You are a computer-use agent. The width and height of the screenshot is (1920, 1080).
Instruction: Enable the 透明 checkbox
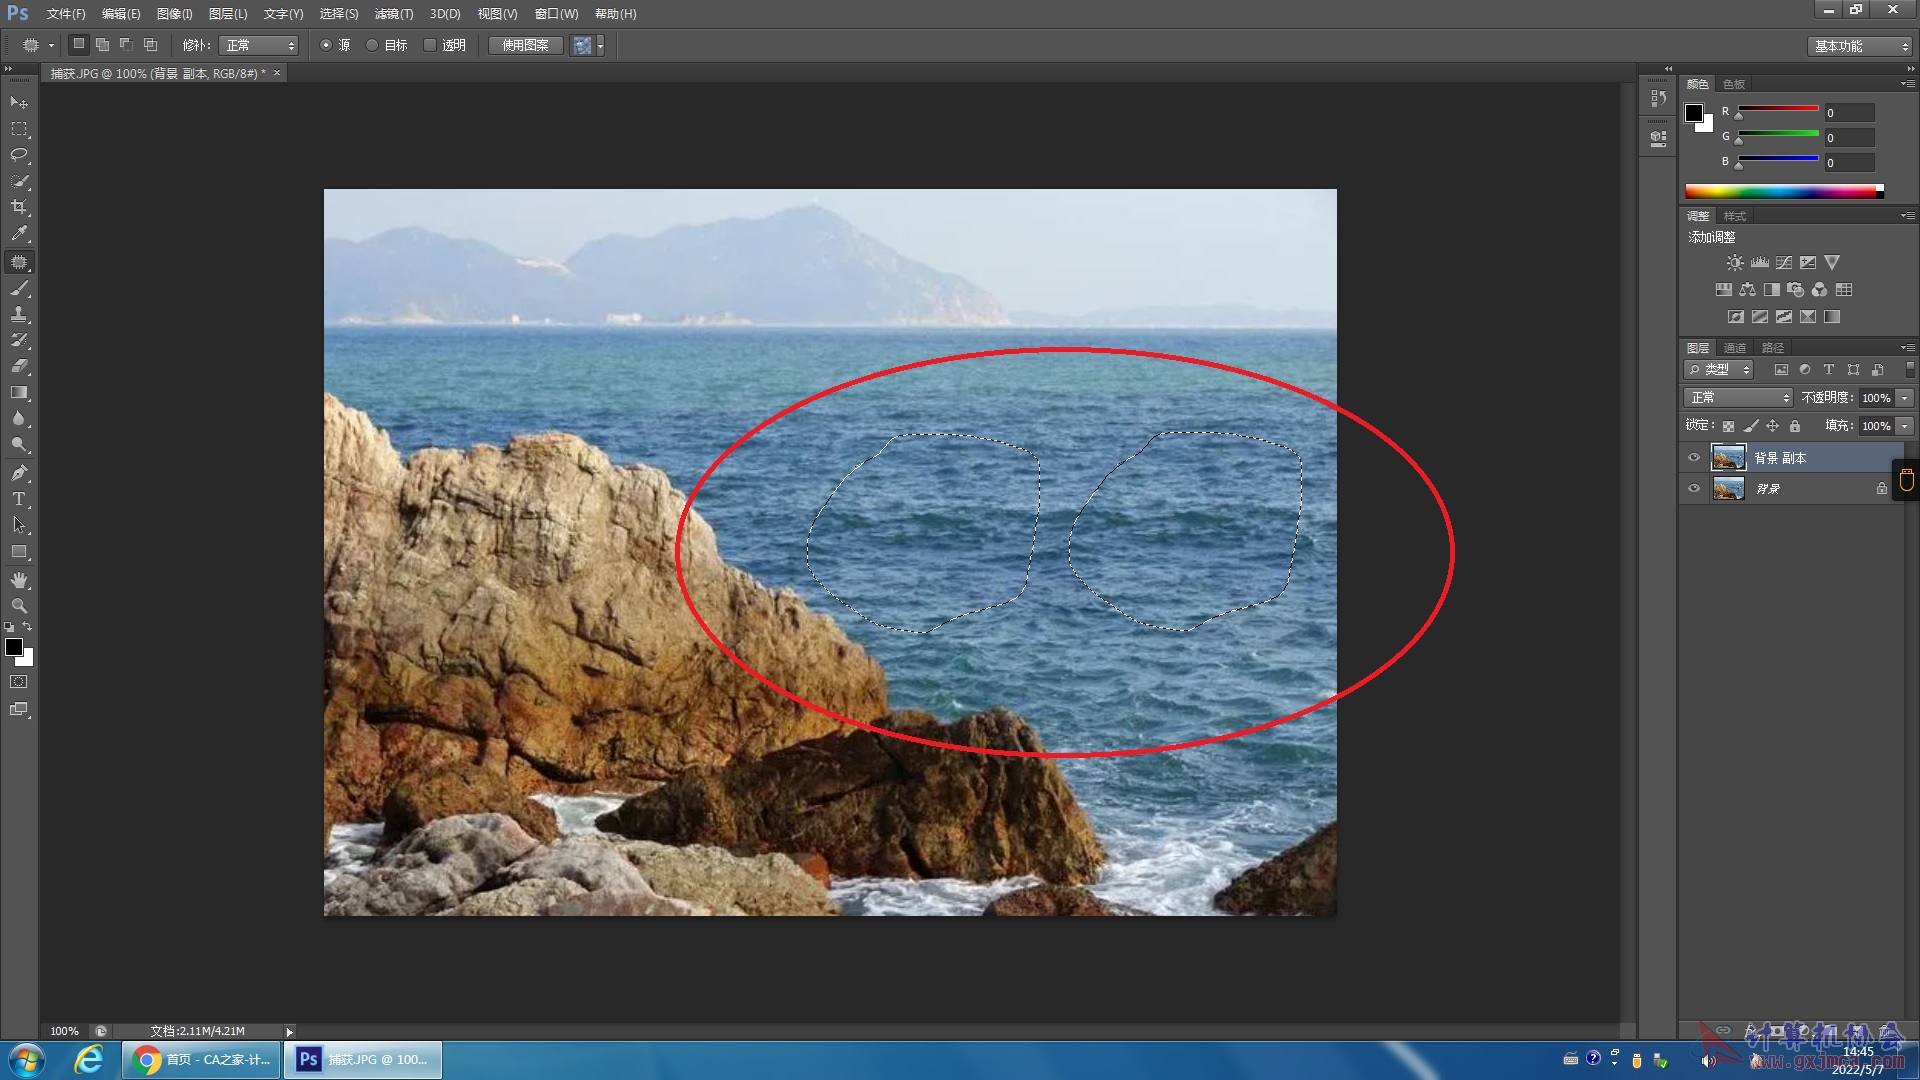430,45
